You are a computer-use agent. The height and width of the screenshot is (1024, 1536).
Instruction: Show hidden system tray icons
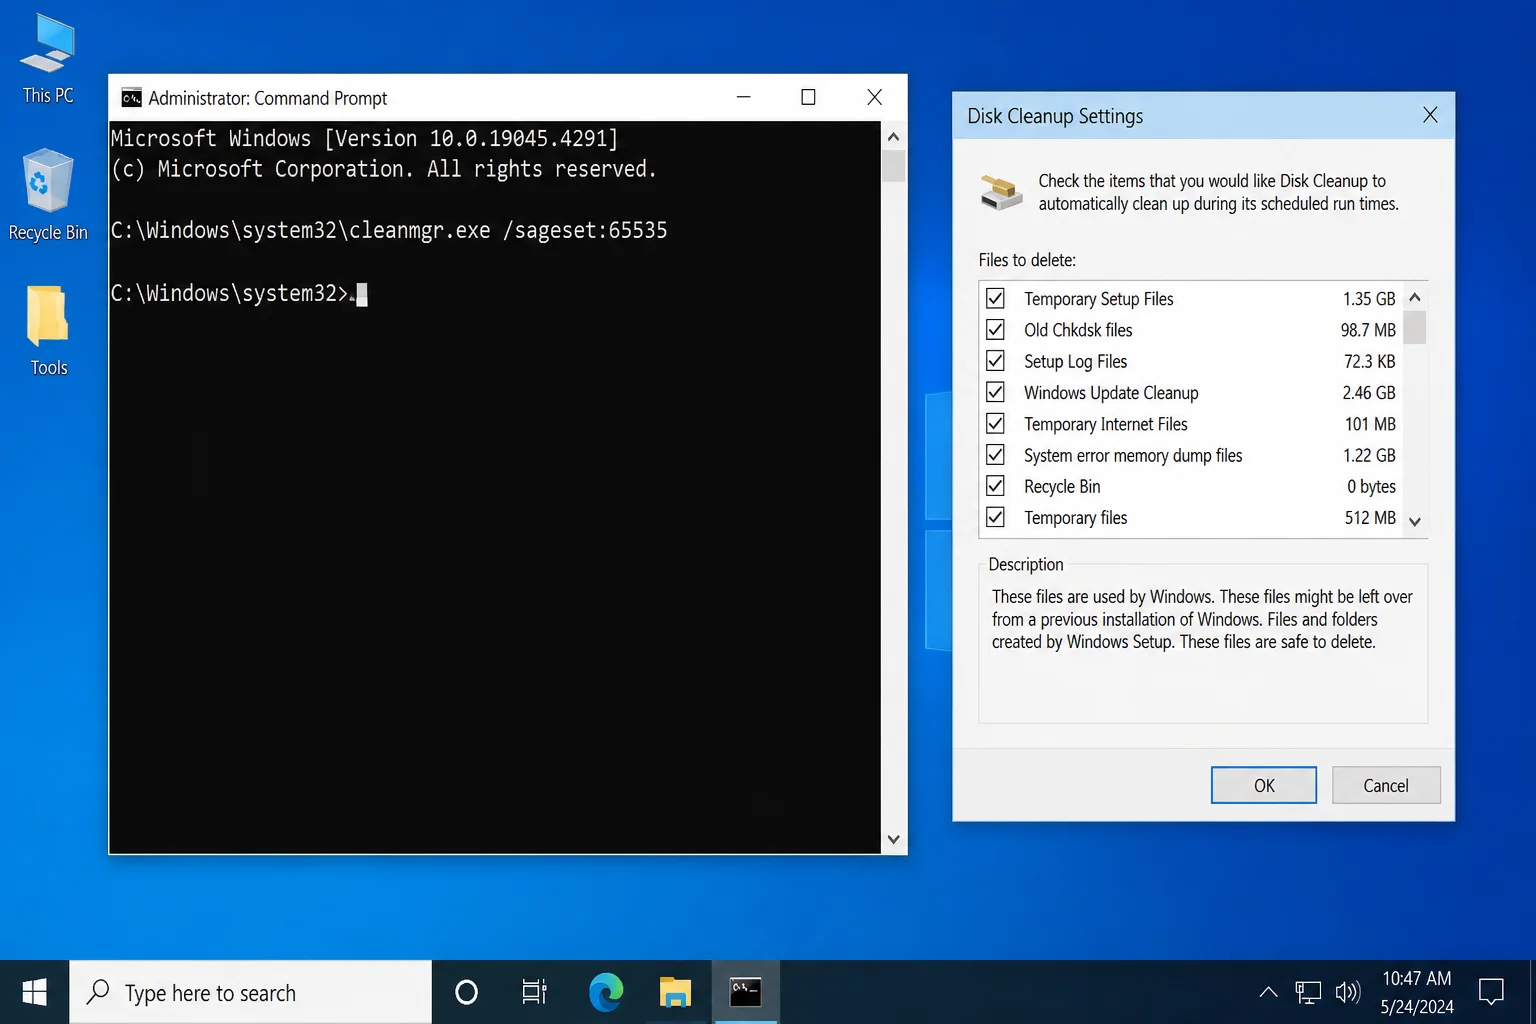coord(1268,992)
